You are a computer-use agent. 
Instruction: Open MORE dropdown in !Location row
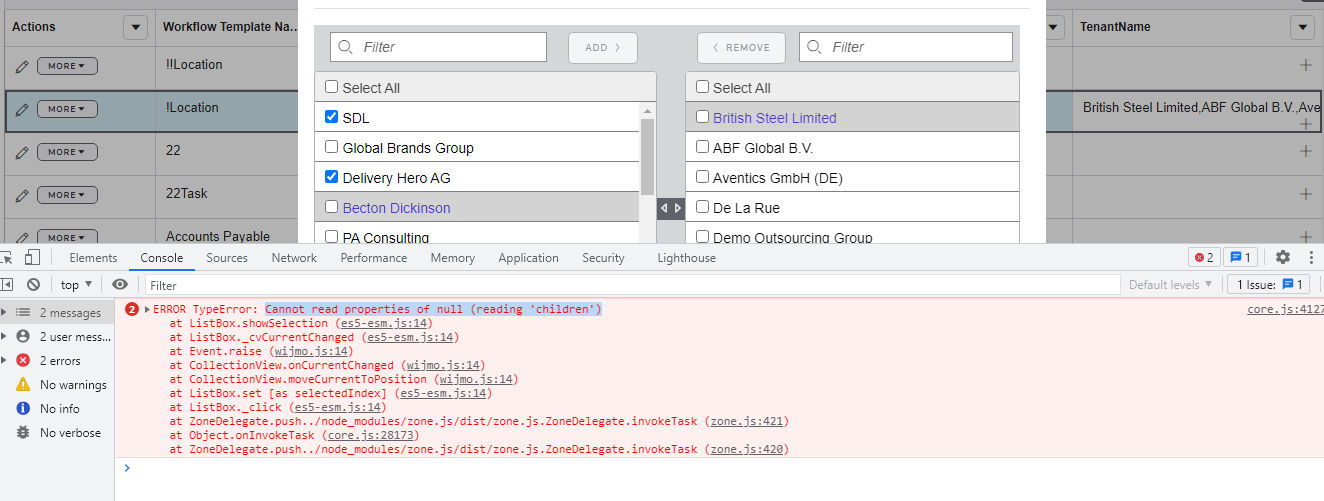[x=67, y=109]
